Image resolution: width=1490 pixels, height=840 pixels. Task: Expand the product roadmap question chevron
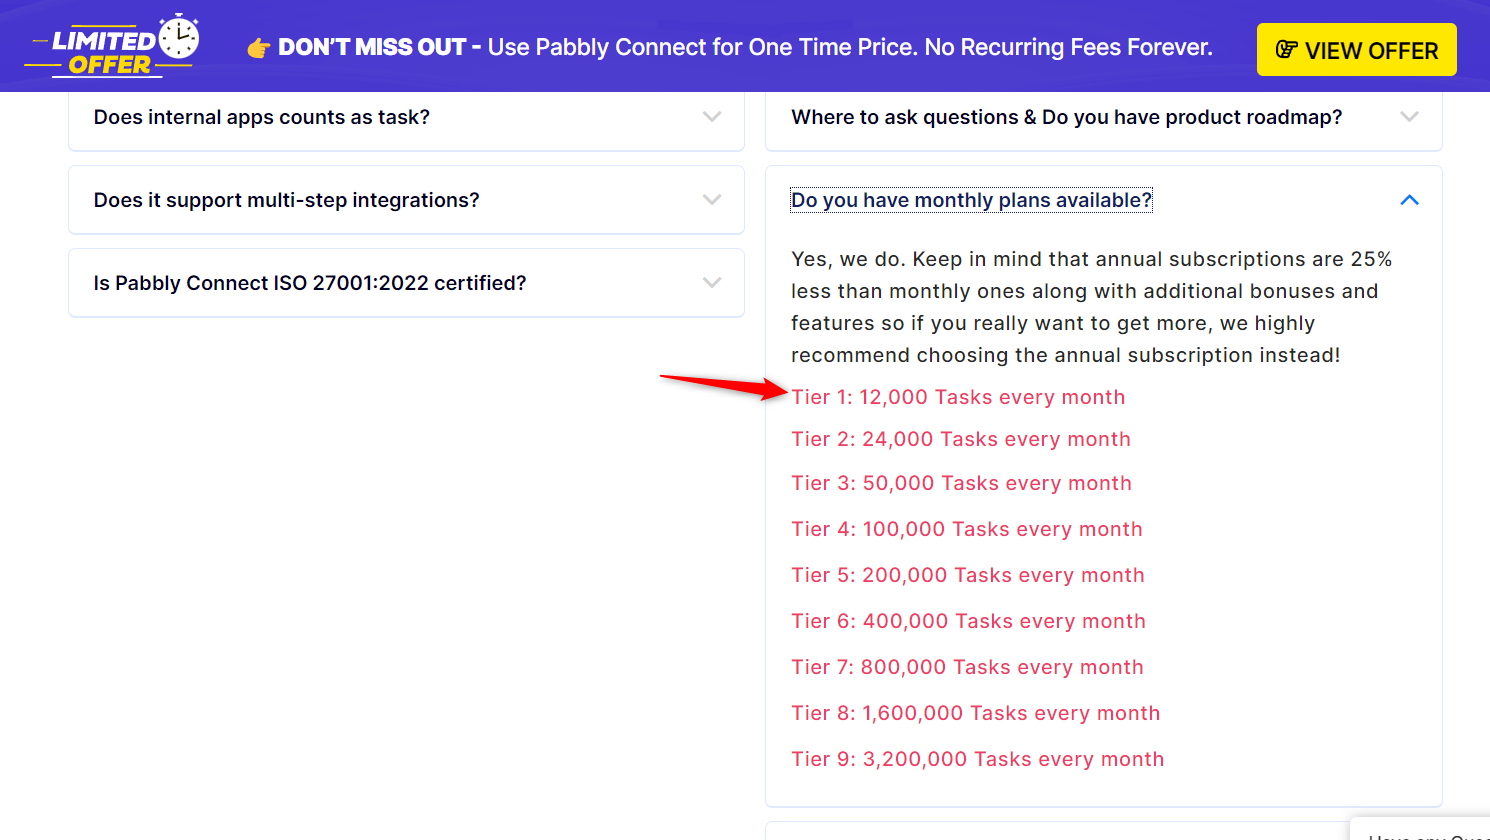pos(1409,117)
